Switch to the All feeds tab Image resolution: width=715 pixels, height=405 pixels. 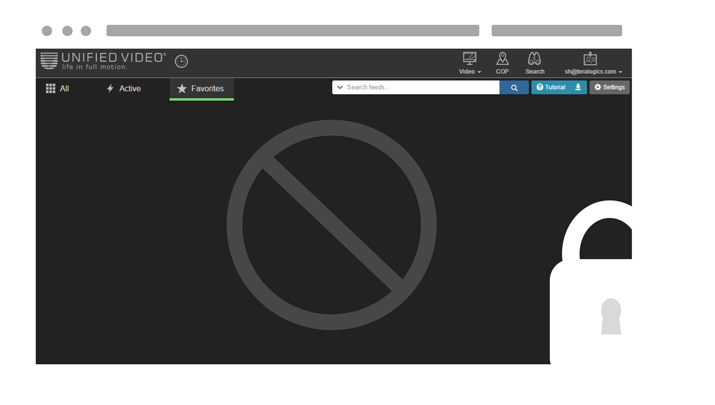pos(57,88)
